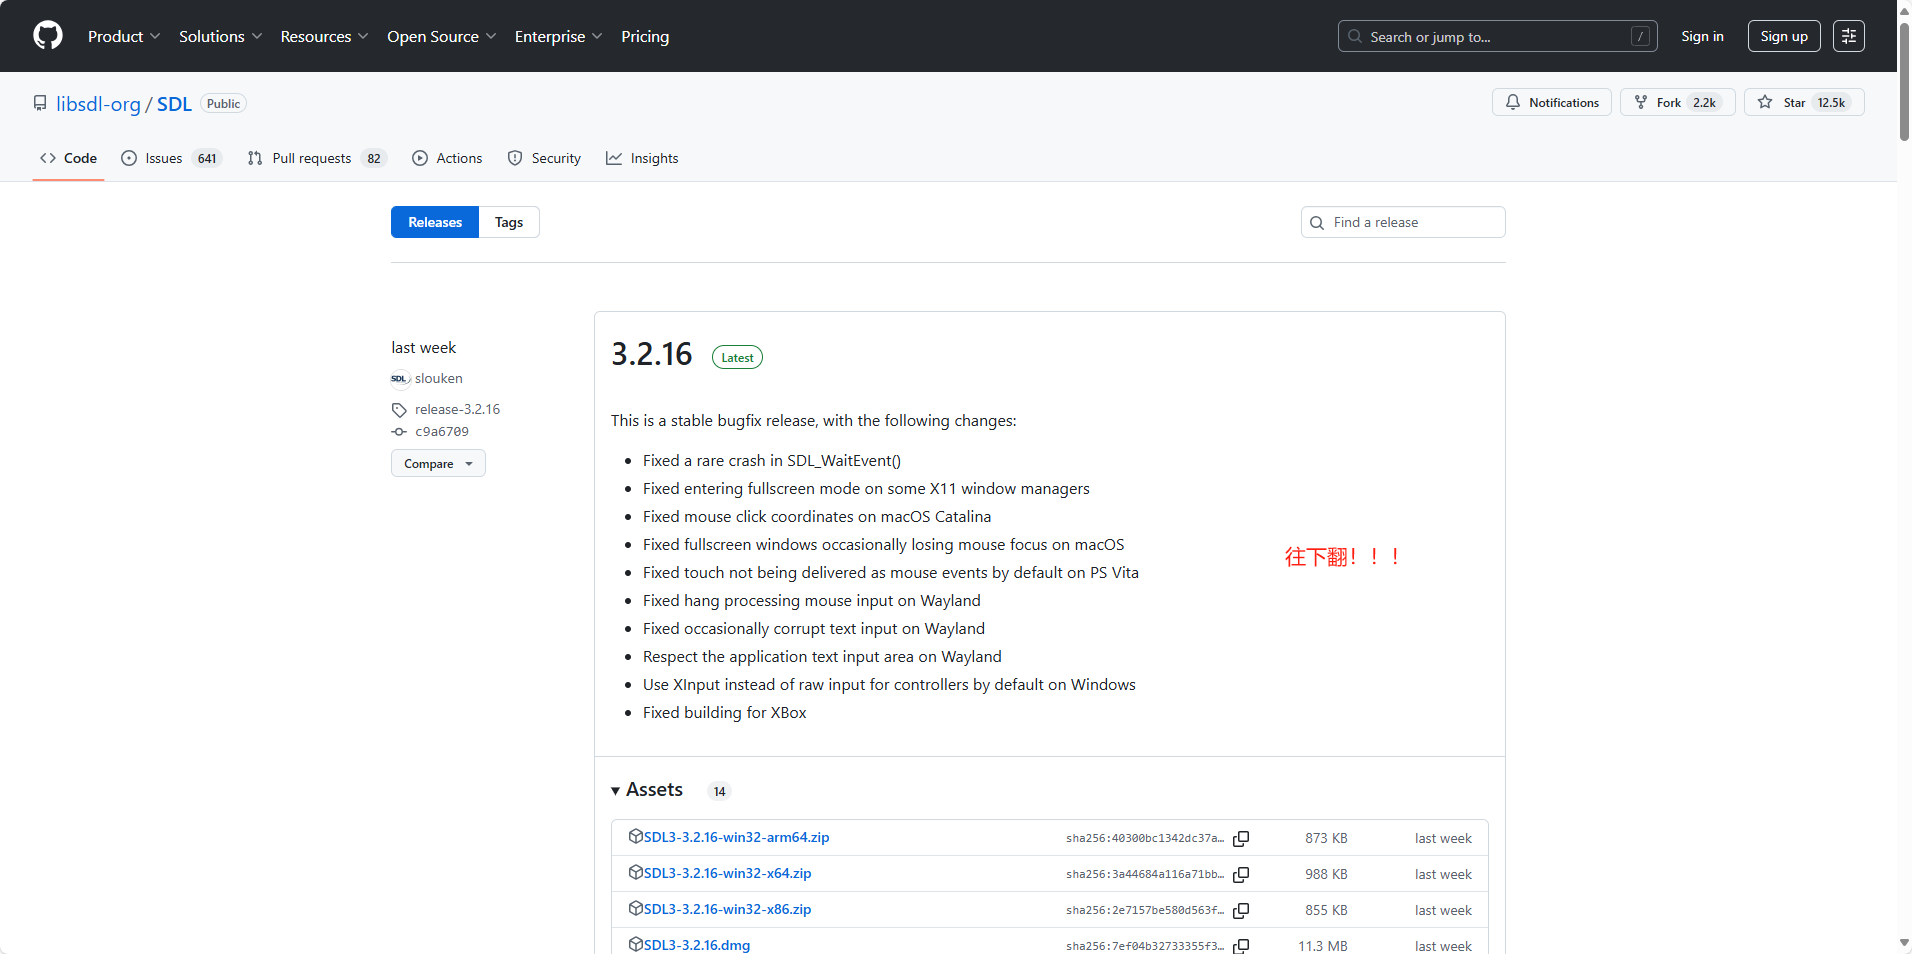The height and width of the screenshot is (954, 1912).
Task: Open slouken's profile link
Action: 439,378
